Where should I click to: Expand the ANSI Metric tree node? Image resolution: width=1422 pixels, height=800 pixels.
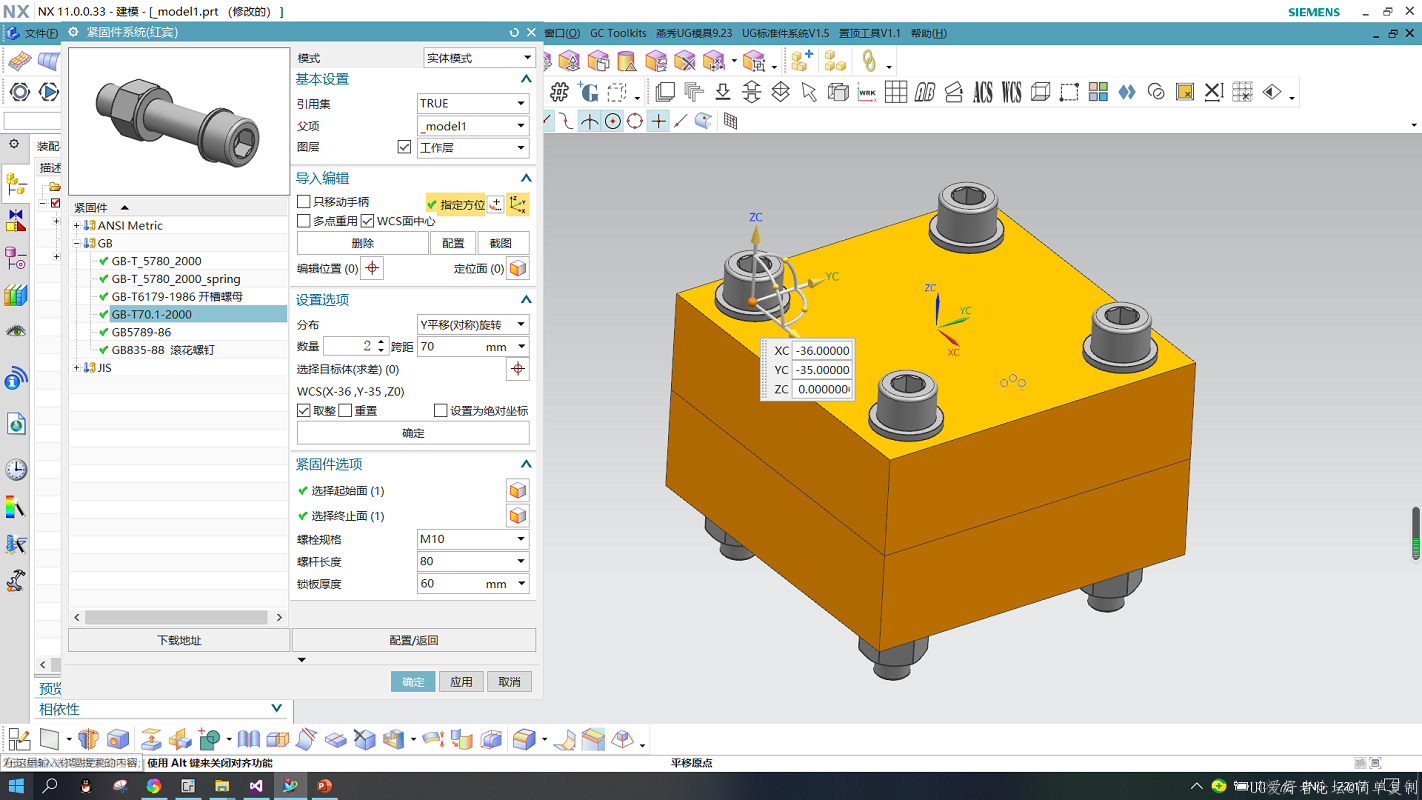click(77, 226)
